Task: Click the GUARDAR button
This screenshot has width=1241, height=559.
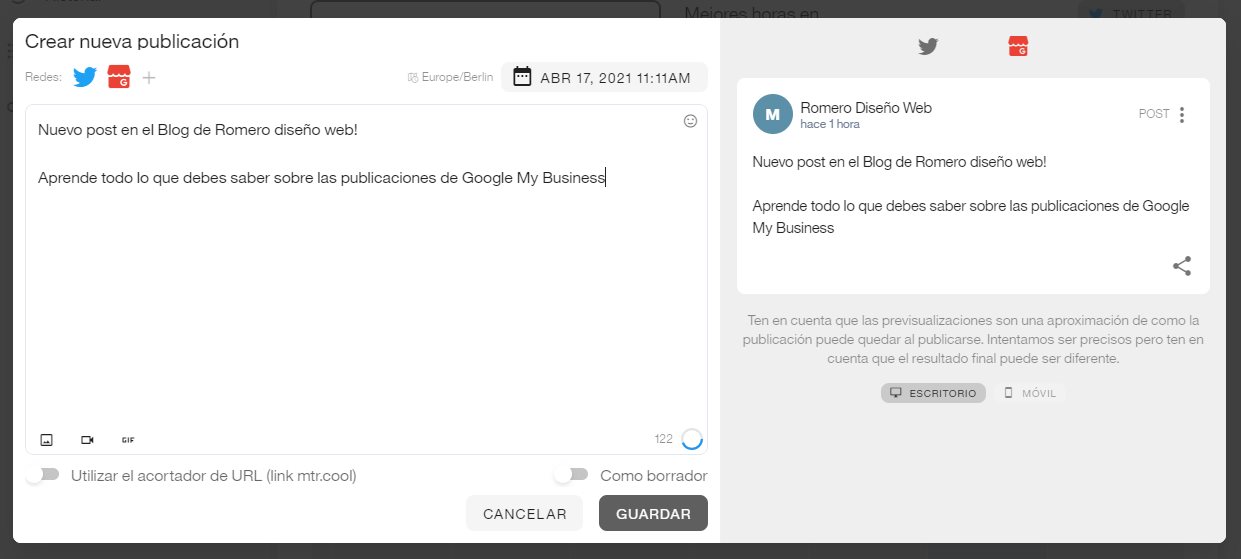Action: coord(653,514)
